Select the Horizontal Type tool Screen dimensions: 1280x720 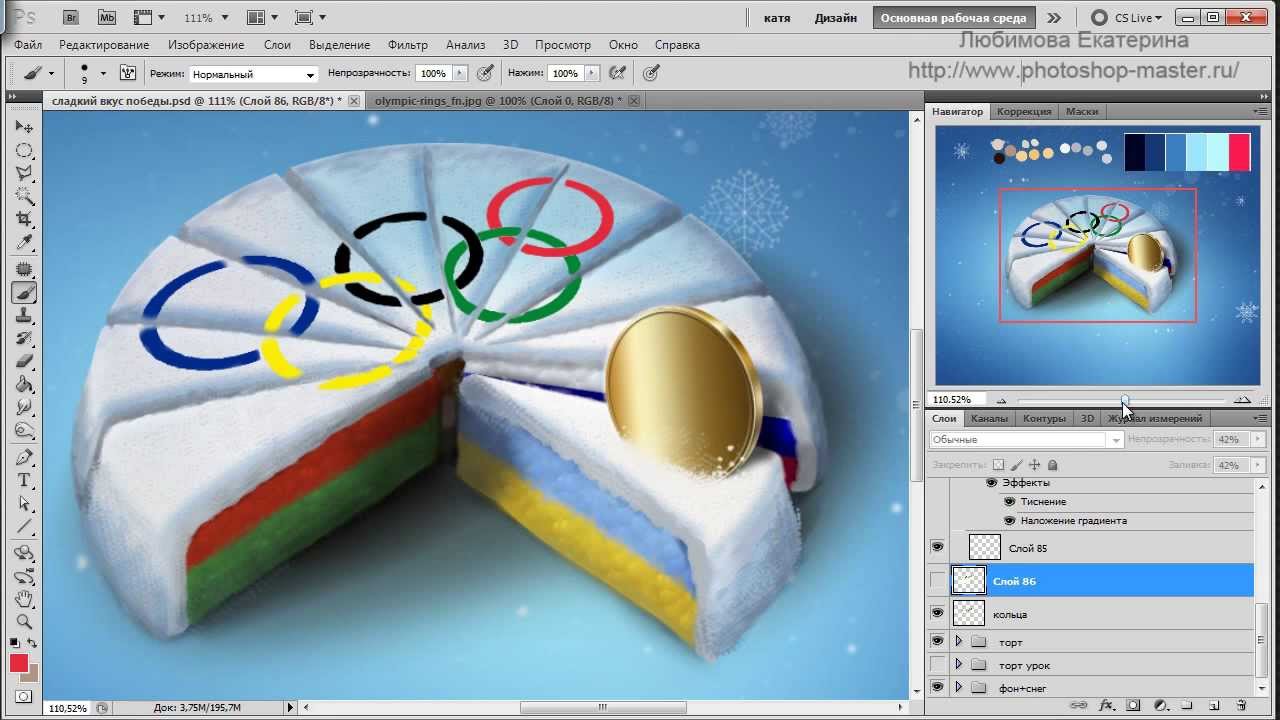tap(24, 481)
